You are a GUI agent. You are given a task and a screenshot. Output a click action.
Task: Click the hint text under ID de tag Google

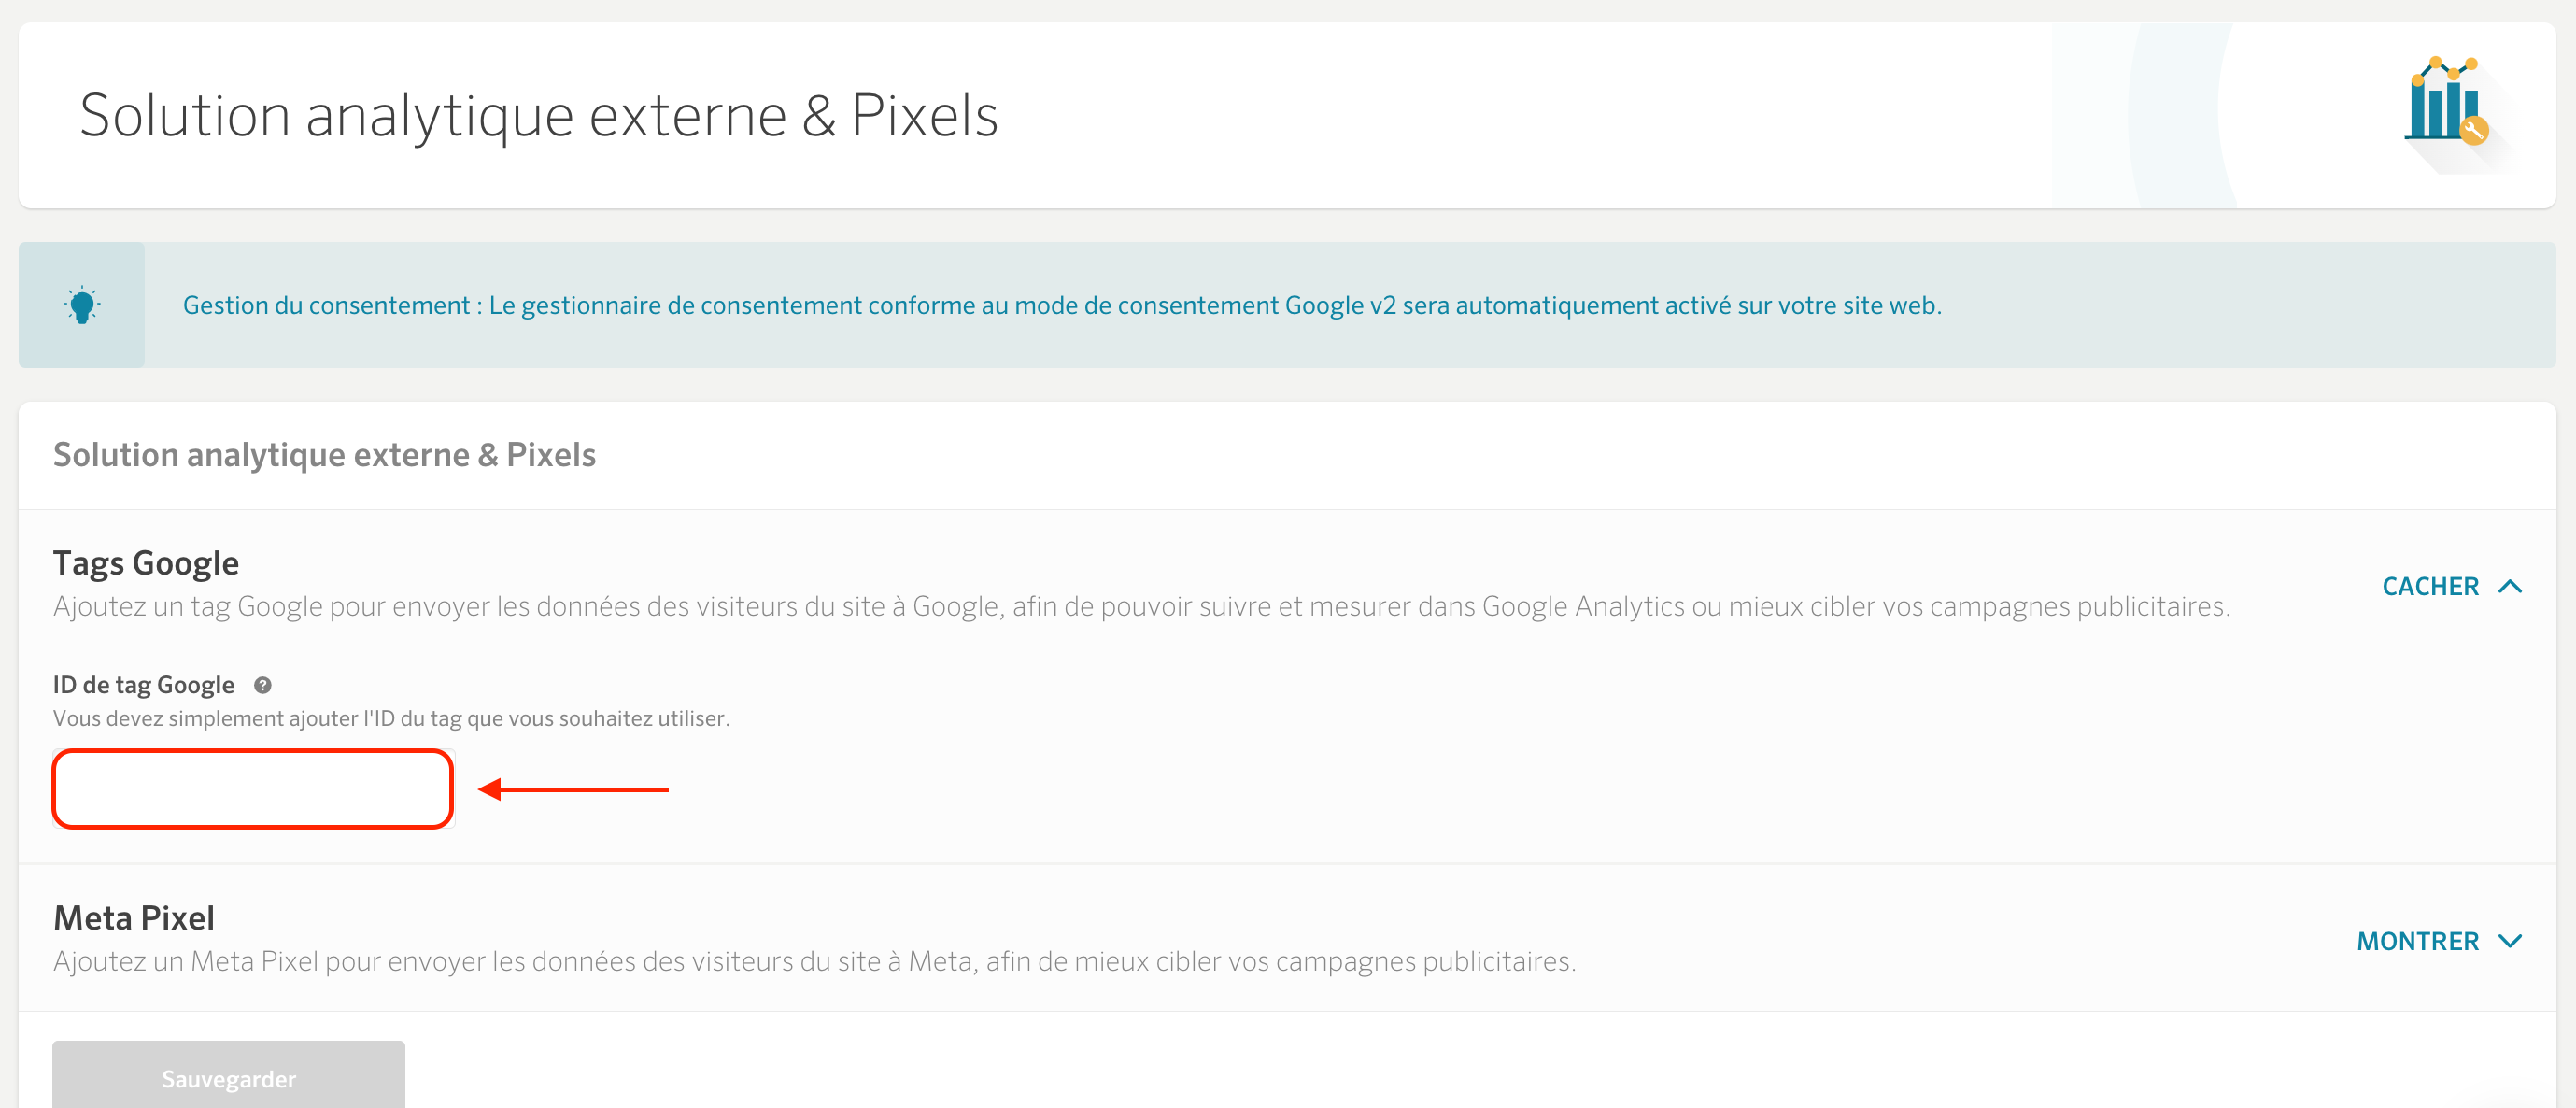click(391, 718)
